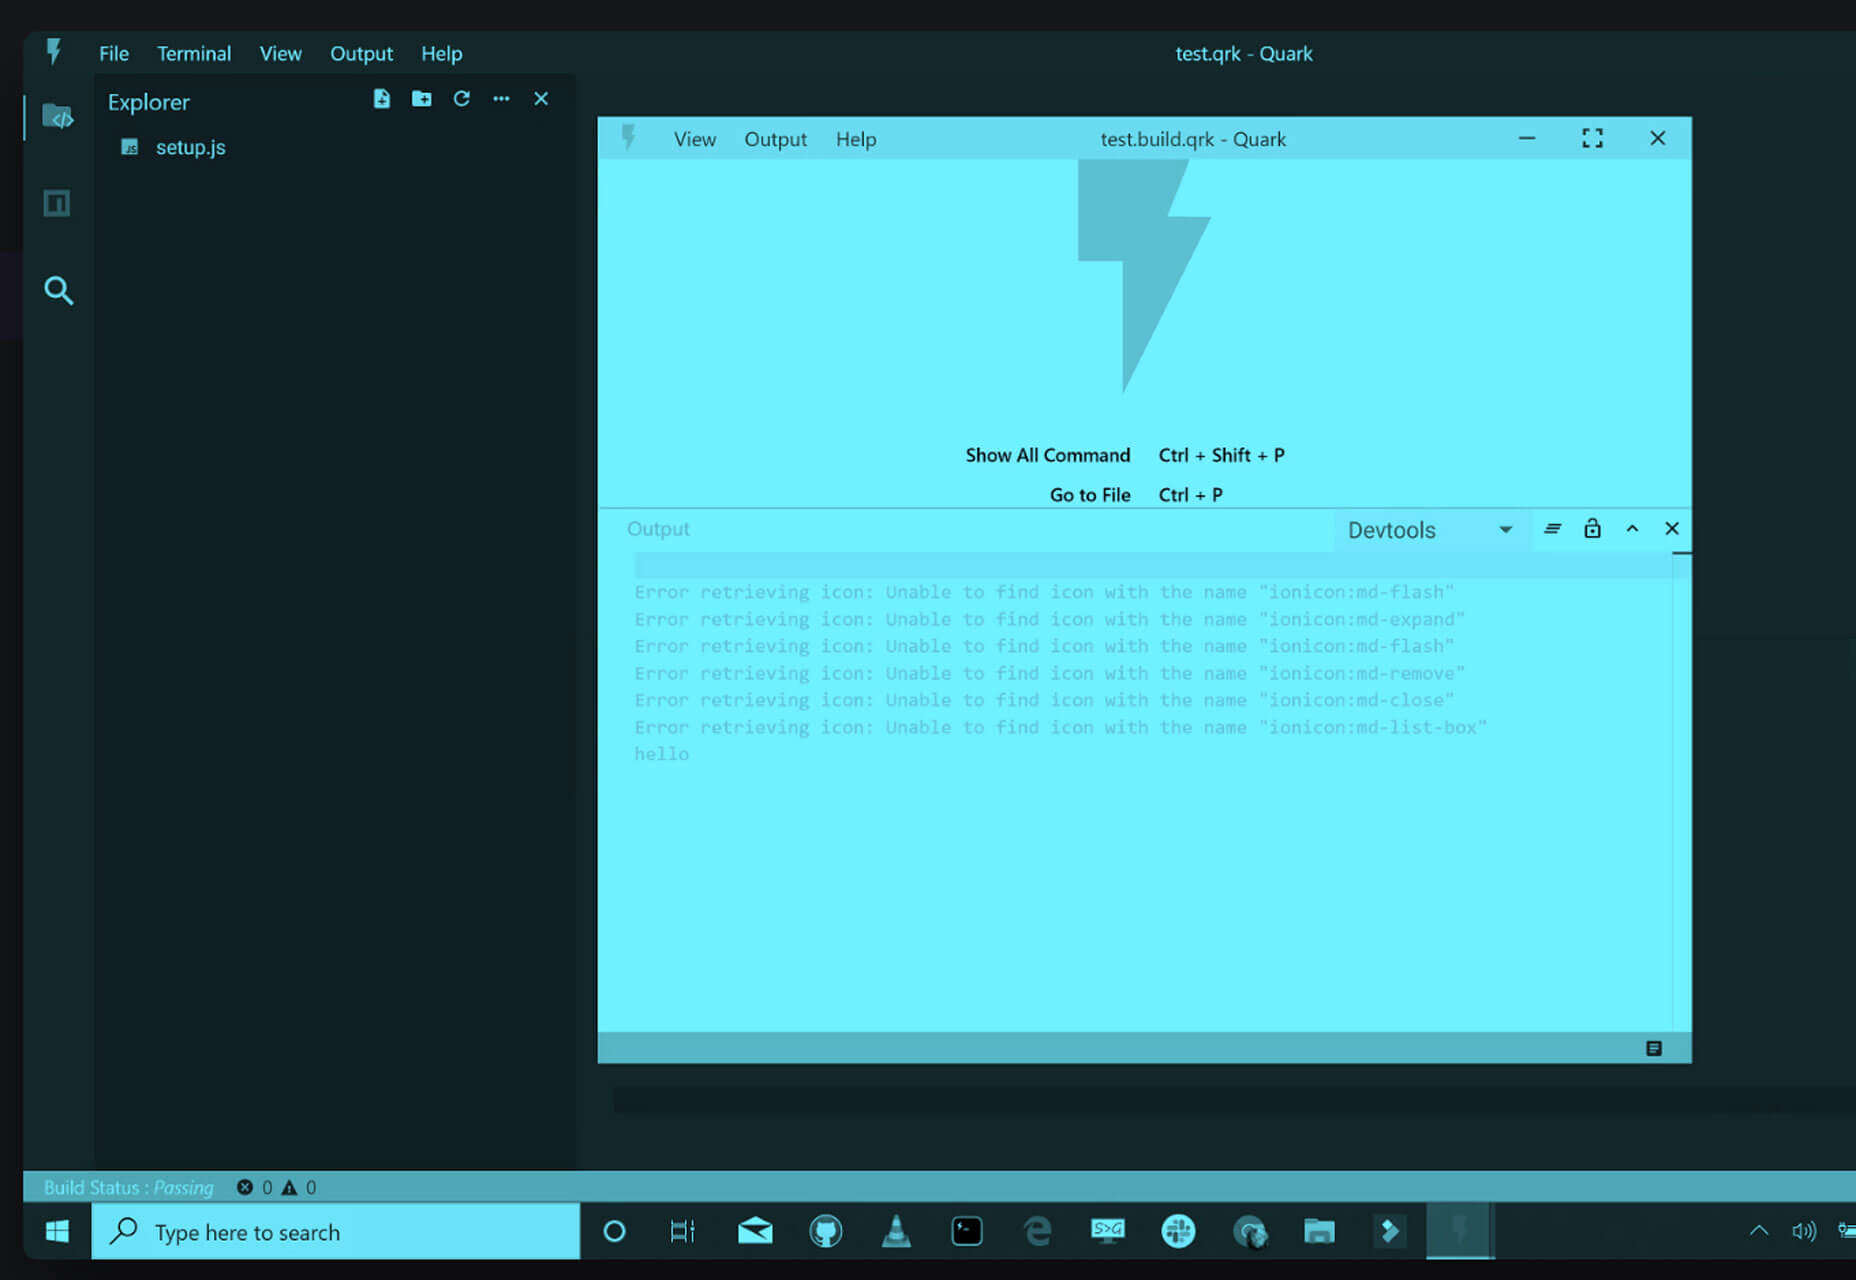
Task: Open the Output menu in test.build.qrk window
Action: point(775,140)
